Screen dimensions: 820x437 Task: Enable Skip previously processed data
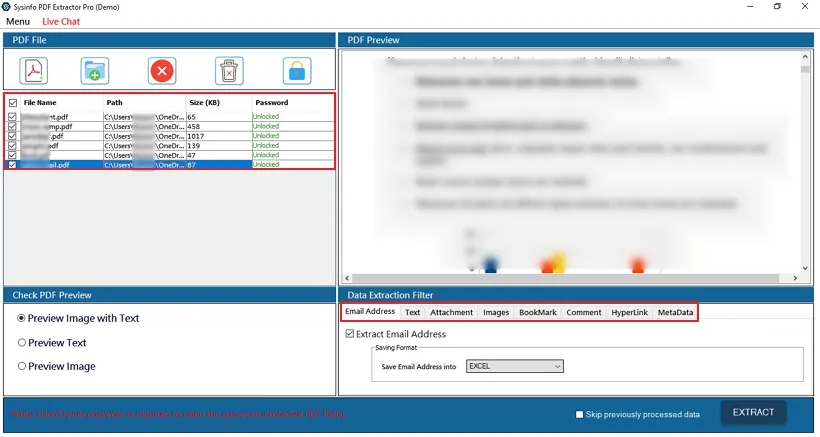(579, 415)
